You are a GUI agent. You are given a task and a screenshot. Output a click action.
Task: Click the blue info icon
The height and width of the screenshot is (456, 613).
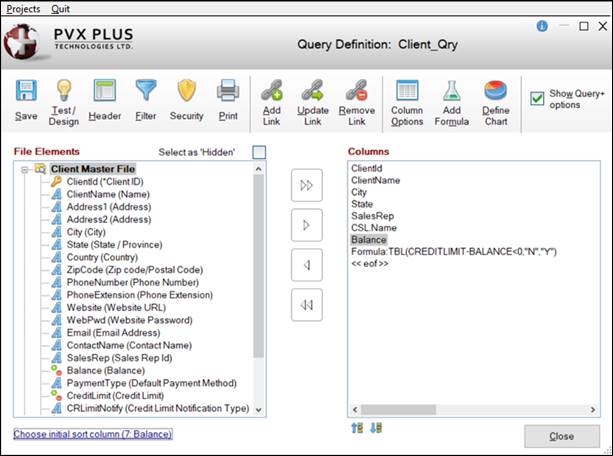(x=542, y=26)
